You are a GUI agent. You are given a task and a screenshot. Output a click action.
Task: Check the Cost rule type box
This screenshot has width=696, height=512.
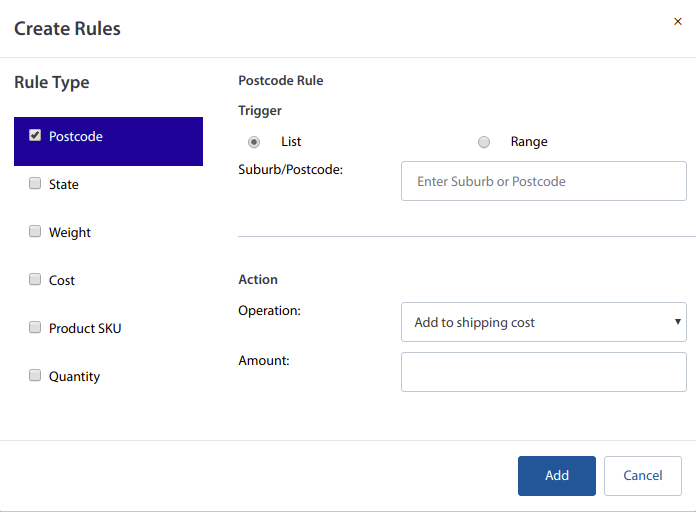(35, 280)
